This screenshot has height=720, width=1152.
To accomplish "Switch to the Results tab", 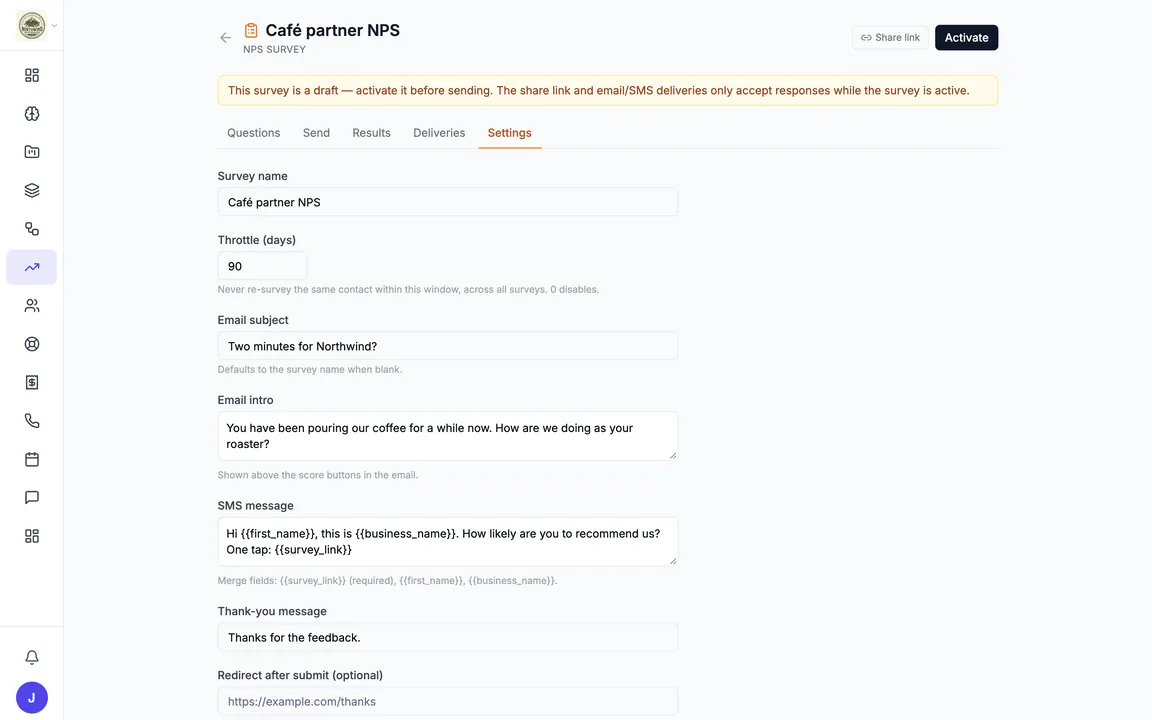I will pyautogui.click(x=371, y=133).
